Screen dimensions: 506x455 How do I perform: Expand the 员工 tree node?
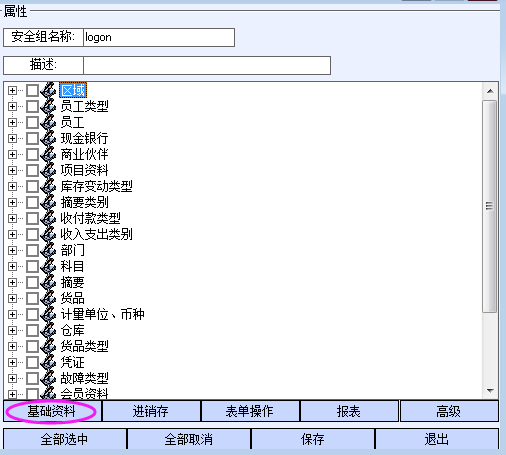click(x=12, y=122)
